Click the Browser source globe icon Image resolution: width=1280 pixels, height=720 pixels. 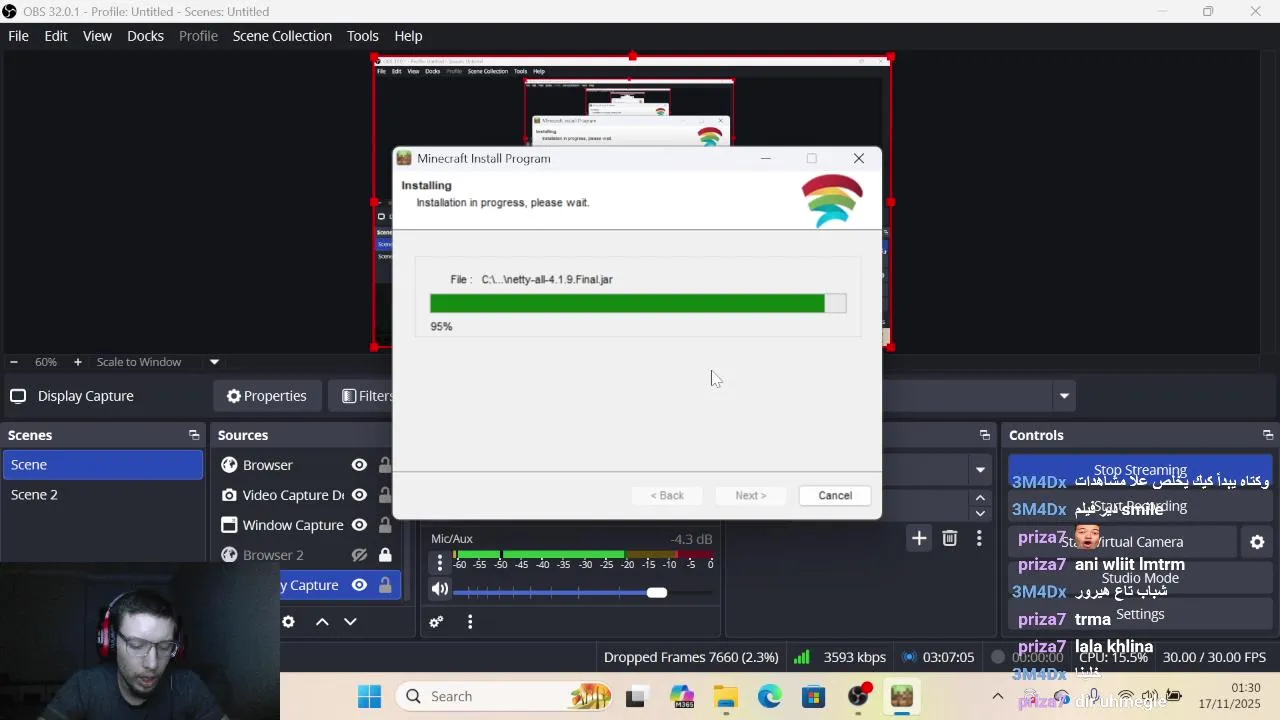[x=229, y=465]
